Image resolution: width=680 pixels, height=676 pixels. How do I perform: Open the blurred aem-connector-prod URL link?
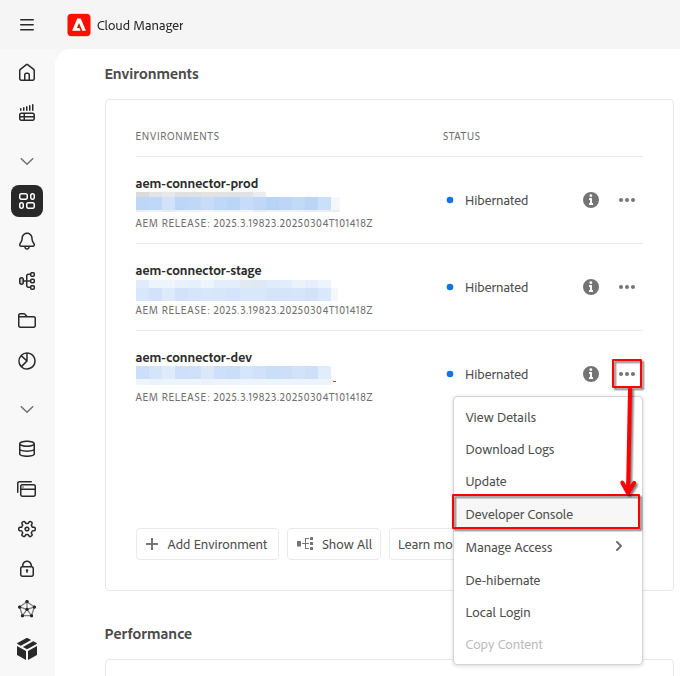[237, 202]
